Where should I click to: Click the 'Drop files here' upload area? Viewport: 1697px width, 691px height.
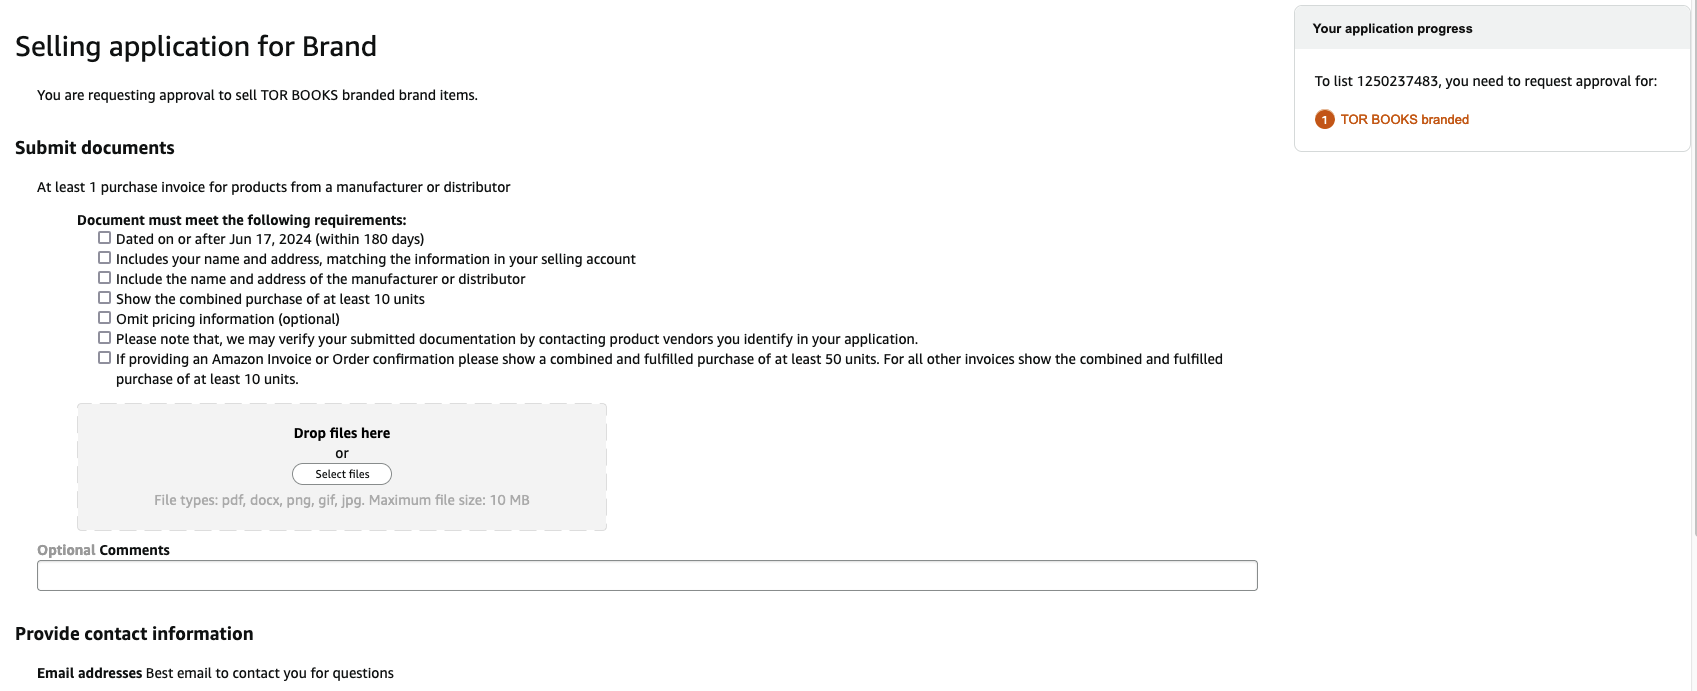342,467
